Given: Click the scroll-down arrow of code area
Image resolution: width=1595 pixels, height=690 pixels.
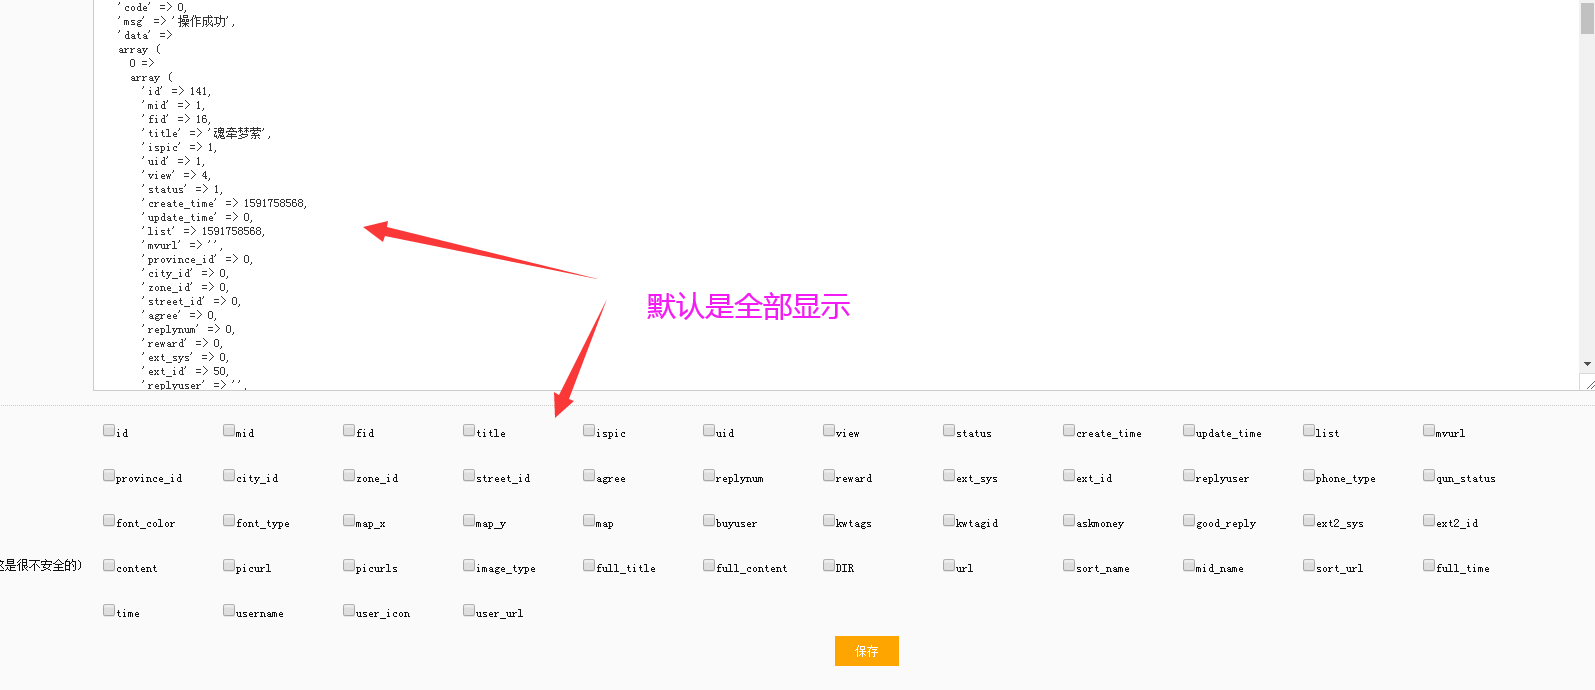Looking at the screenshot, I should (x=1587, y=365).
